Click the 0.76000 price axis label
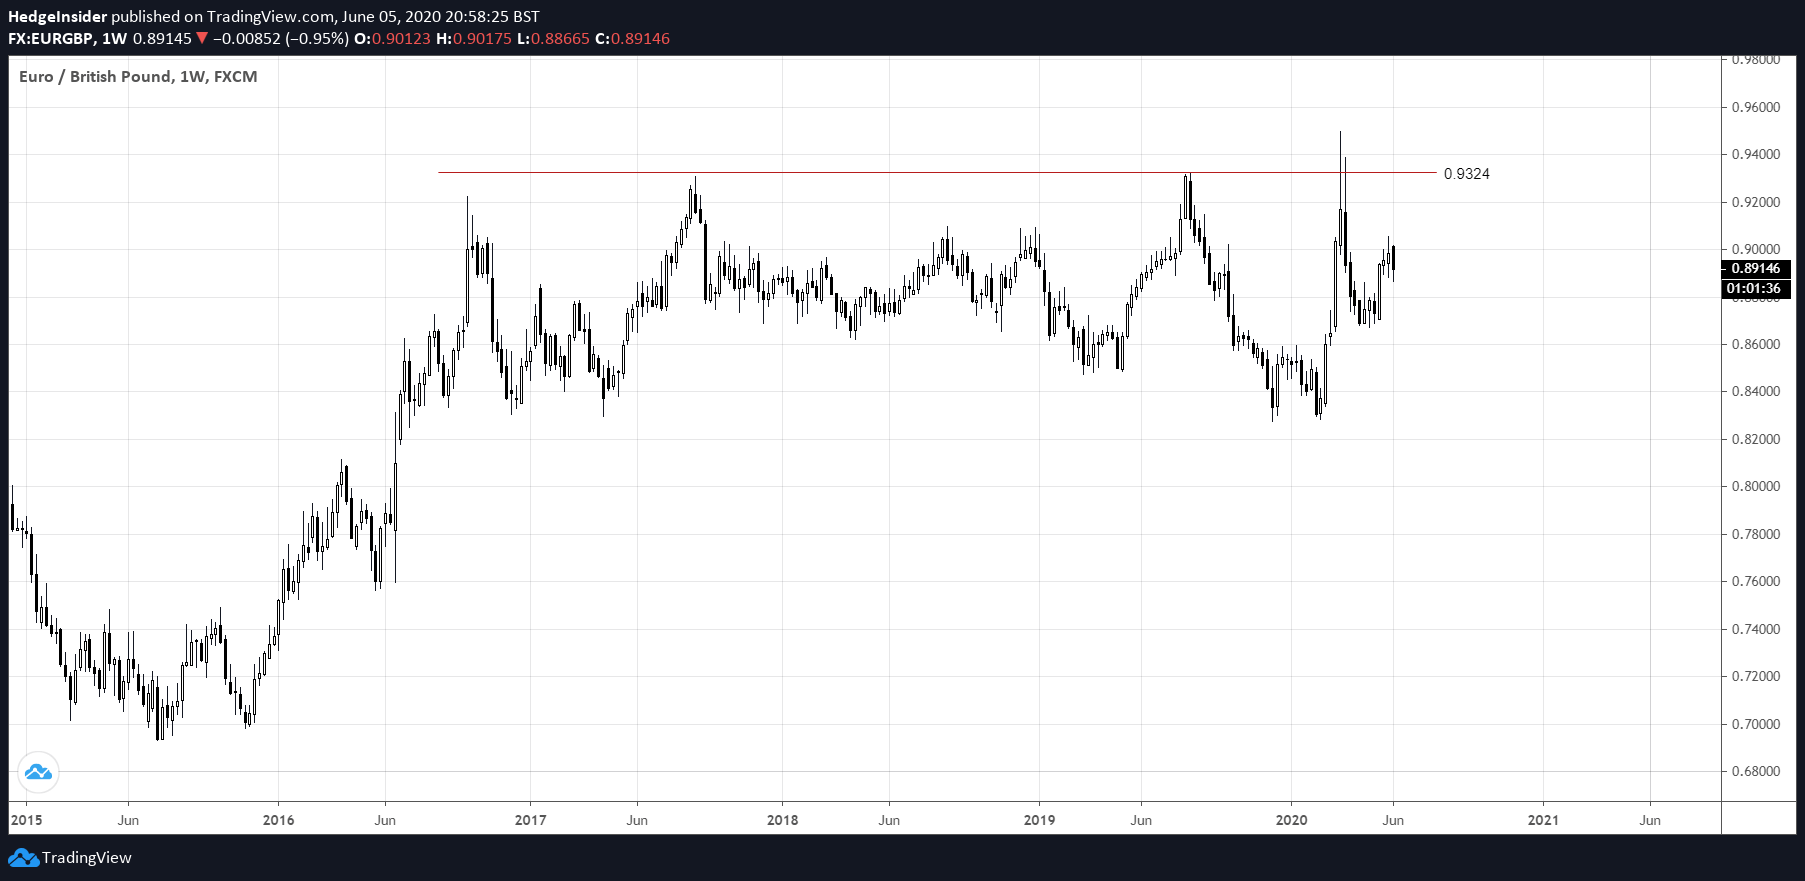The height and width of the screenshot is (881, 1805). 1756,581
